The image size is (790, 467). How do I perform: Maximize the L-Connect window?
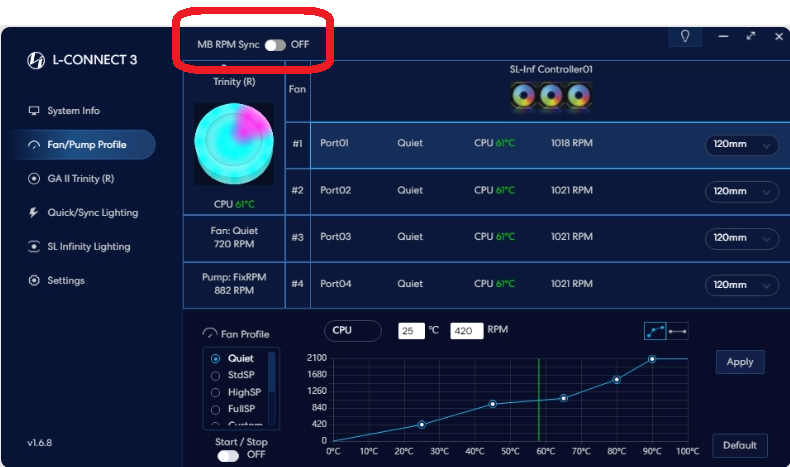tap(751, 36)
